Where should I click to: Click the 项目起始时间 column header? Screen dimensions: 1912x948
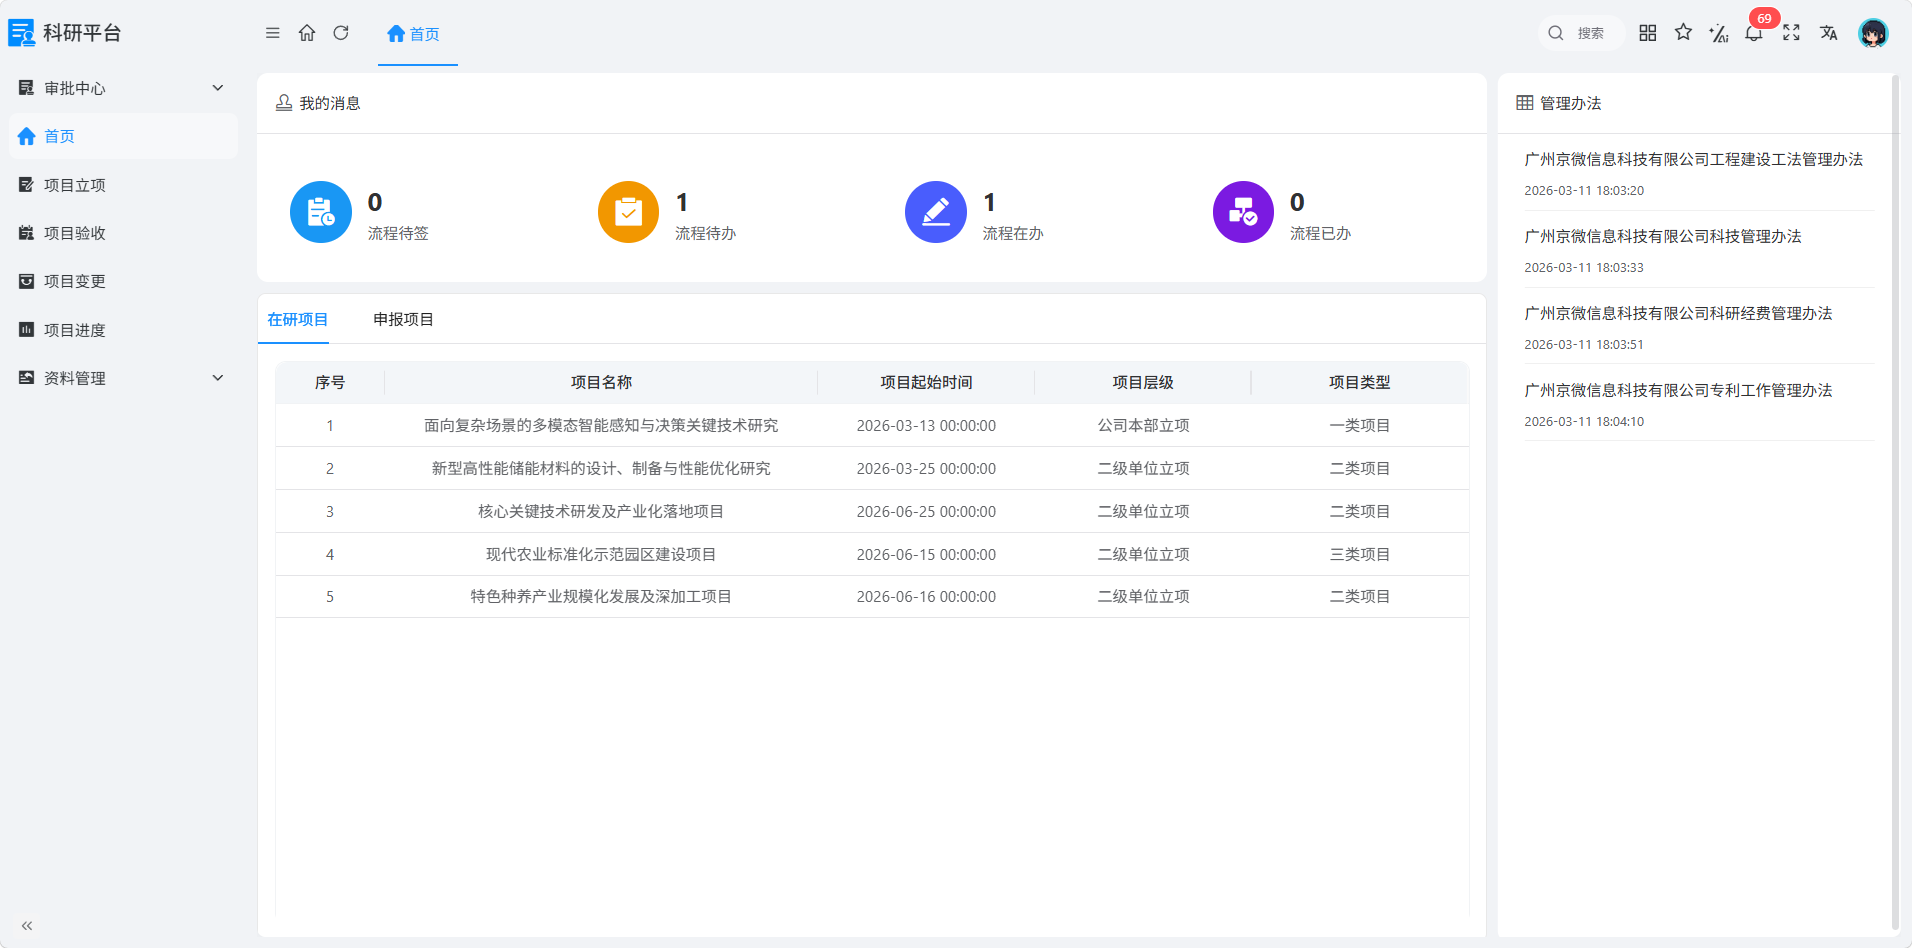coord(926,382)
